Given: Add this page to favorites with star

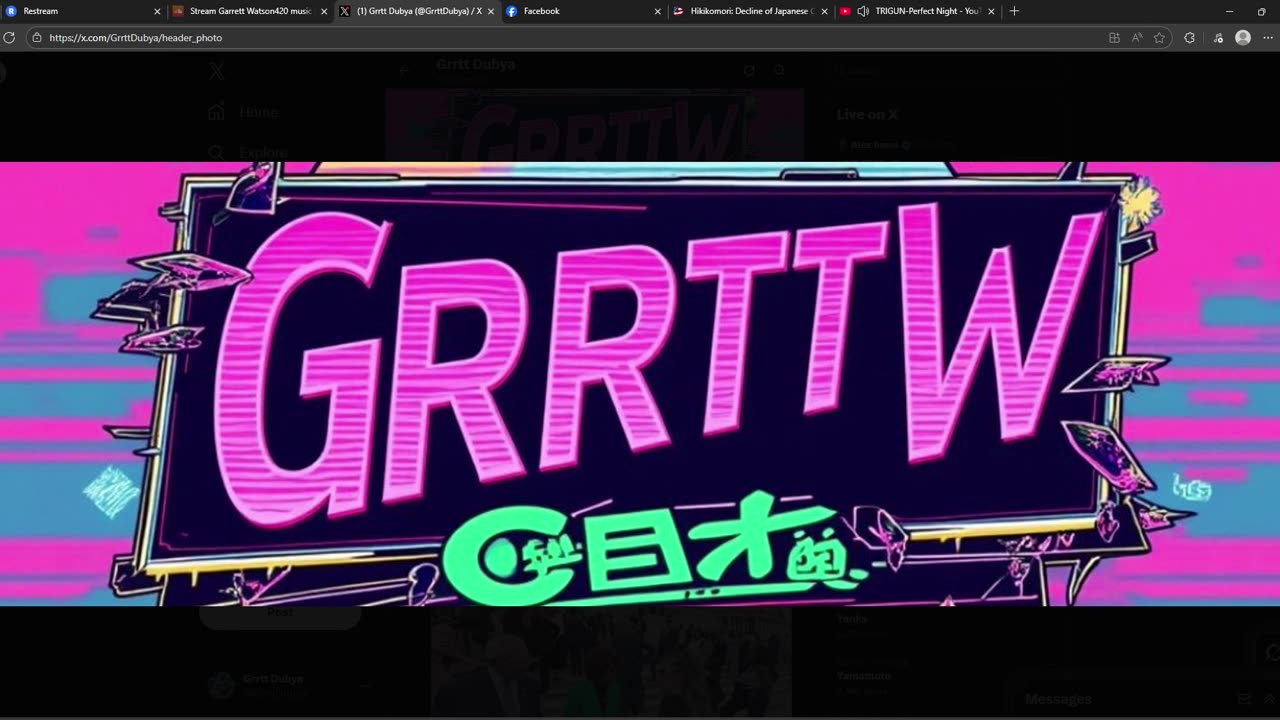Looking at the screenshot, I should (x=1159, y=37).
